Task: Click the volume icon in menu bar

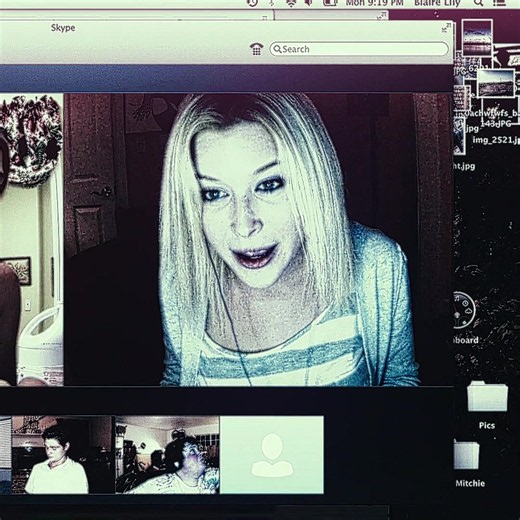Action: 309,3
